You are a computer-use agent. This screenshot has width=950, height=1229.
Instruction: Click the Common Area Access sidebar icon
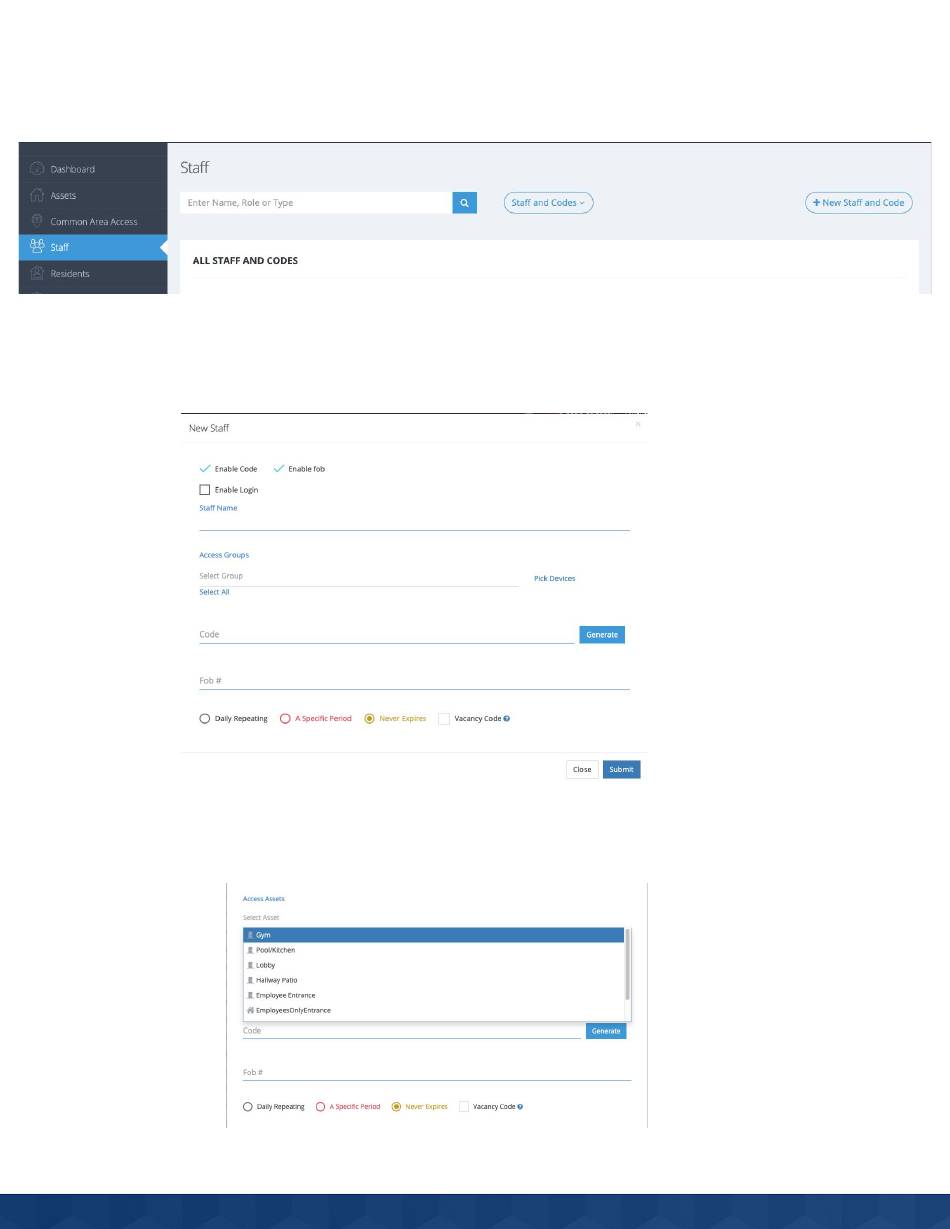(37, 221)
